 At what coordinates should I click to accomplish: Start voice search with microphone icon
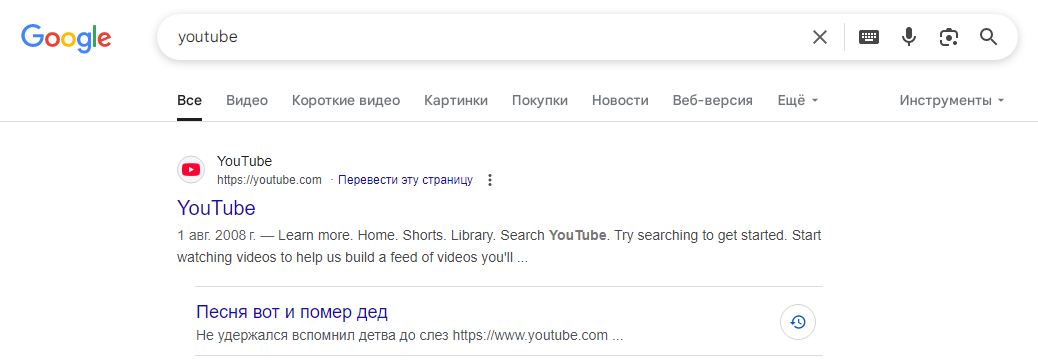pyautogui.click(x=909, y=37)
